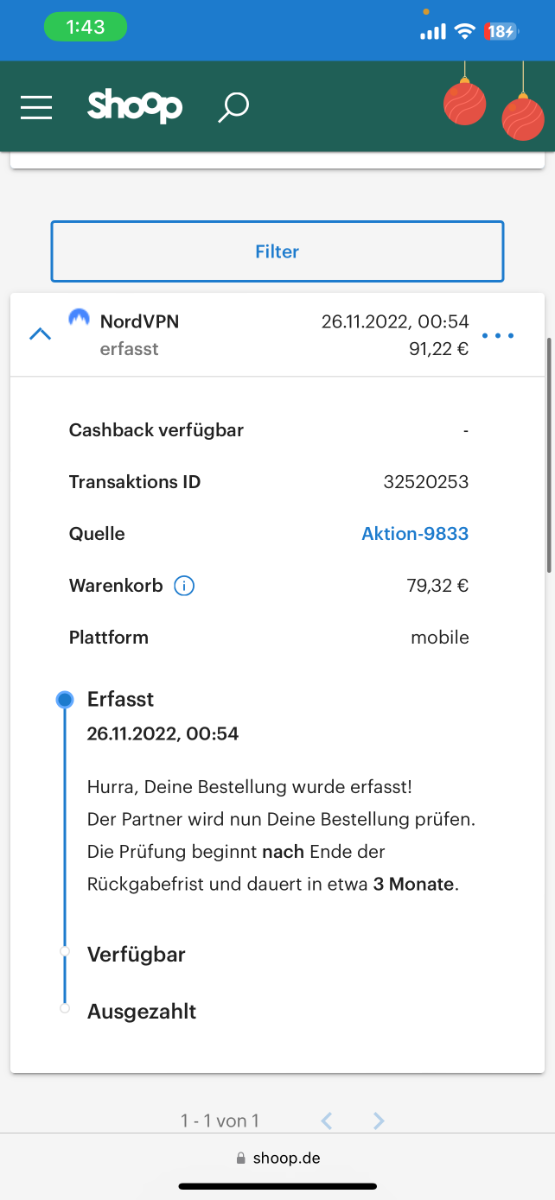Tap the 1:43 time pill
The width and height of the screenshot is (555, 1200).
coord(85,28)
